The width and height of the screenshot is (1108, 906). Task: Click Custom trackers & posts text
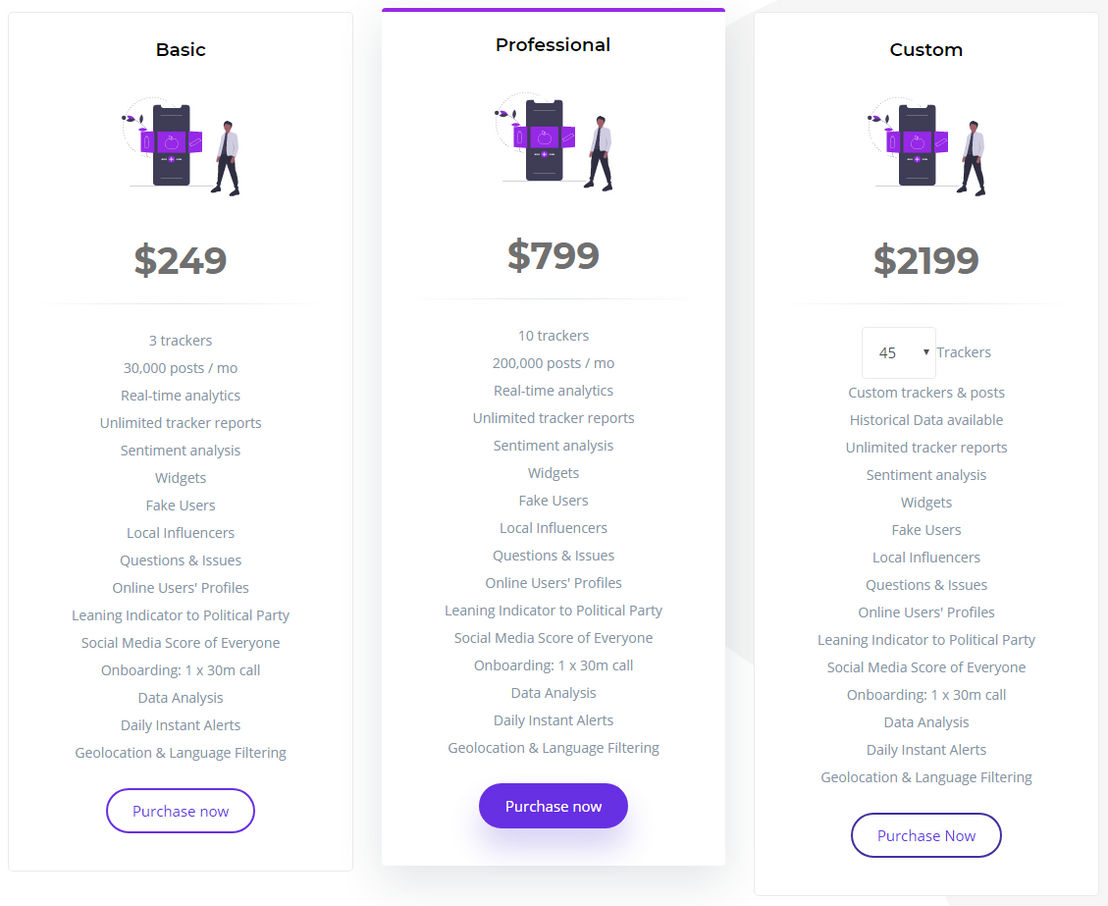coord(926,392)
